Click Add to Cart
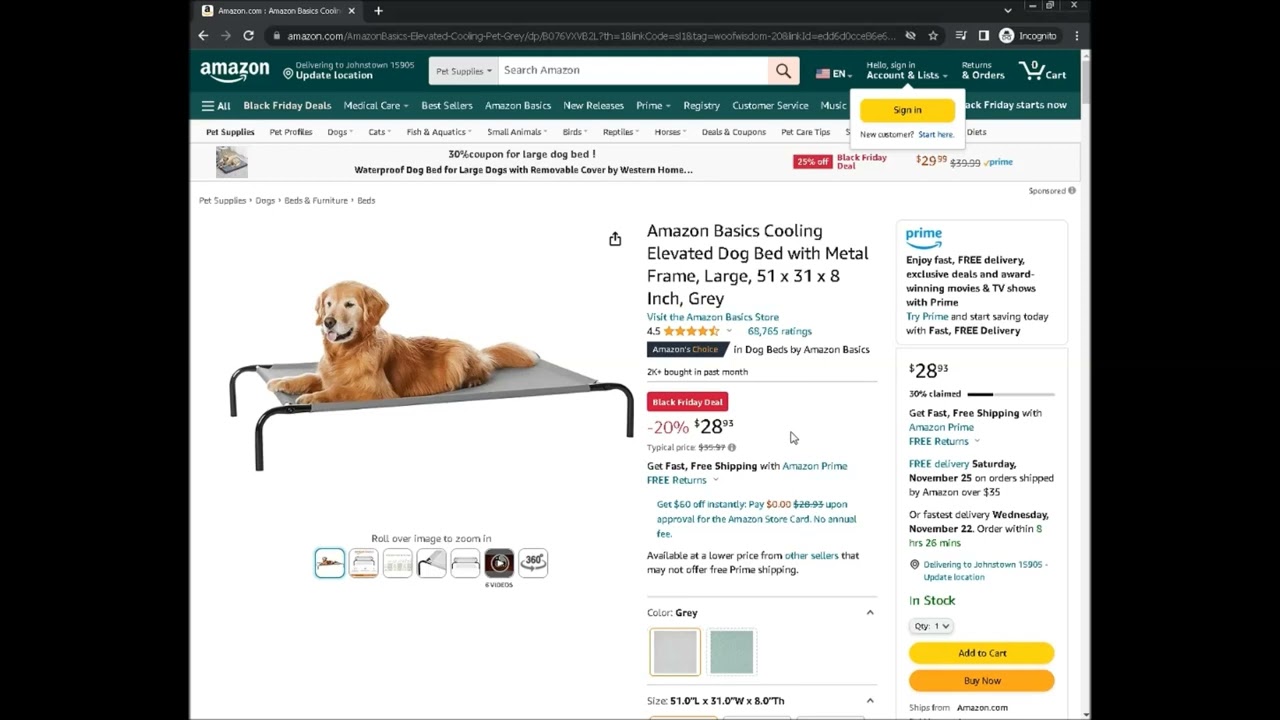 981,653
